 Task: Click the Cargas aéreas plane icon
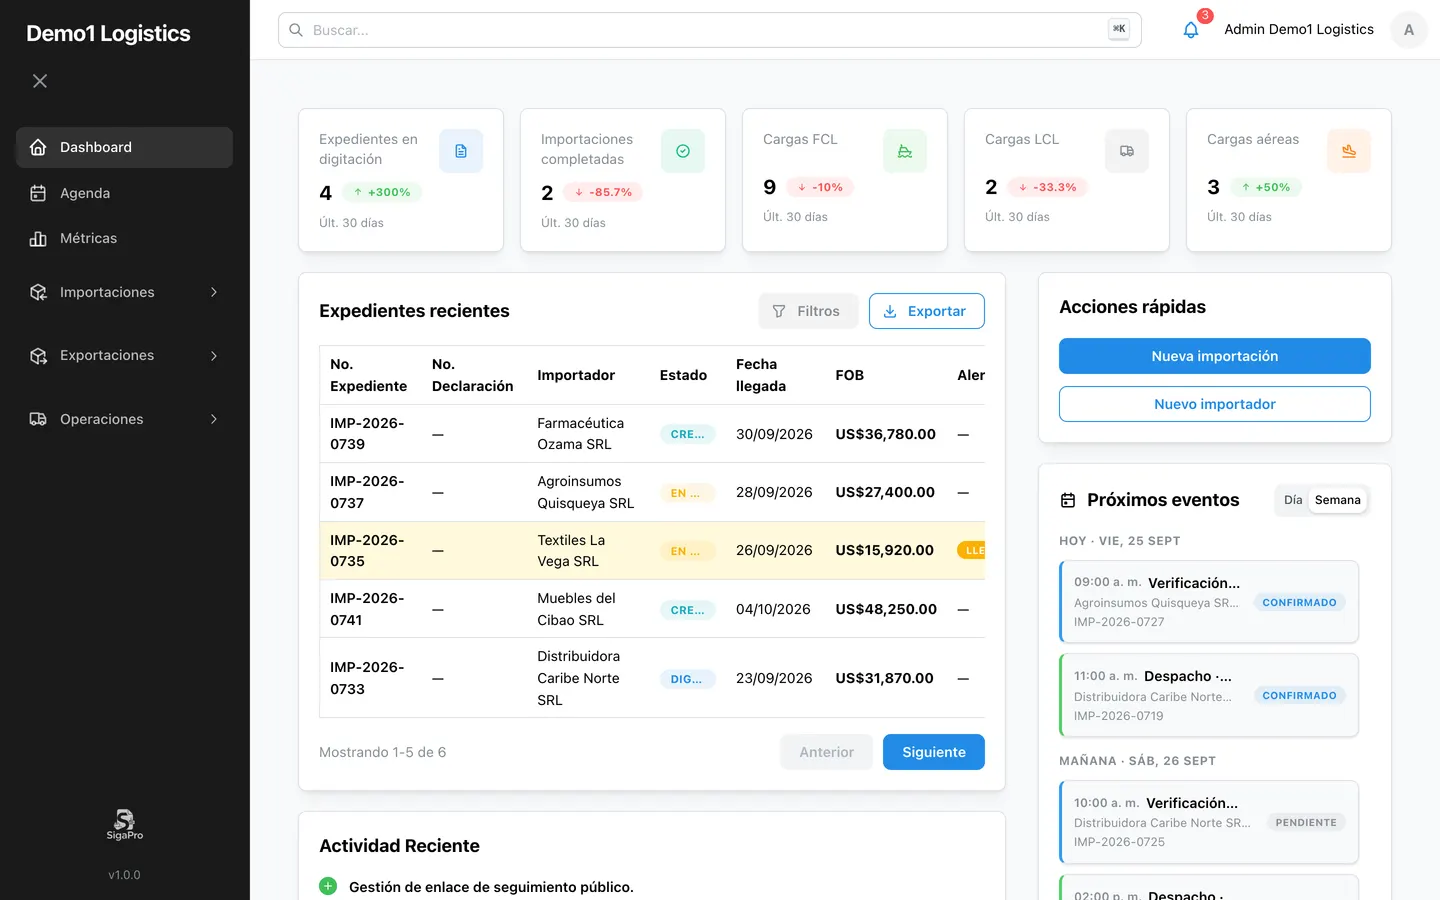[1349, 151]
